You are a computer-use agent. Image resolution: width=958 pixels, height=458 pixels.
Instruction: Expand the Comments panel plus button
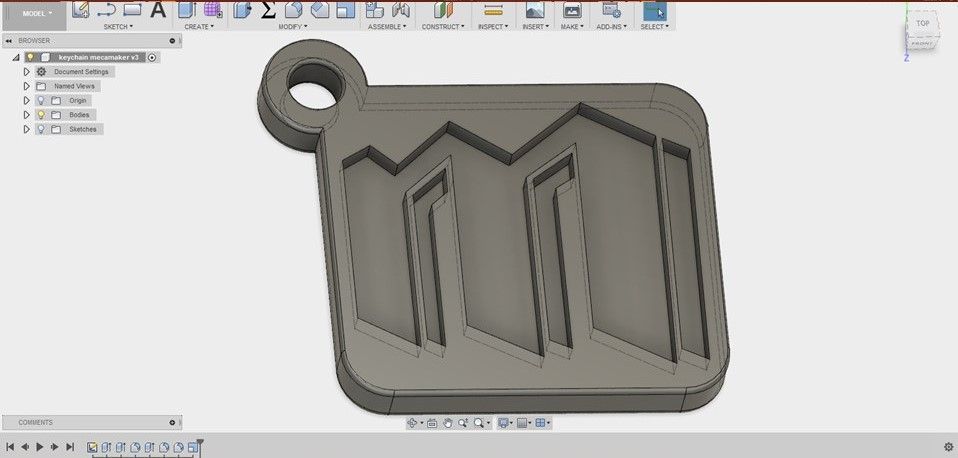pyautogui.click(x=172, y=423)
